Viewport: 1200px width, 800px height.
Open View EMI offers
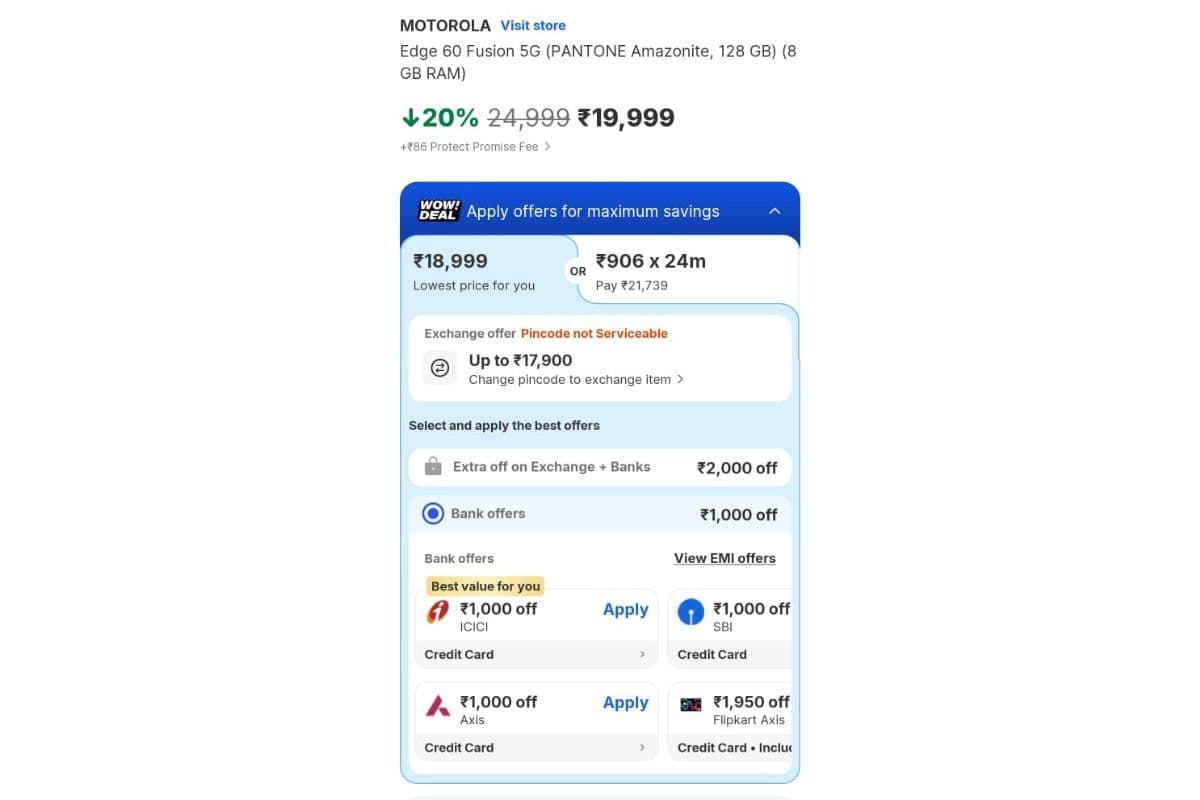tap(725, 558)
